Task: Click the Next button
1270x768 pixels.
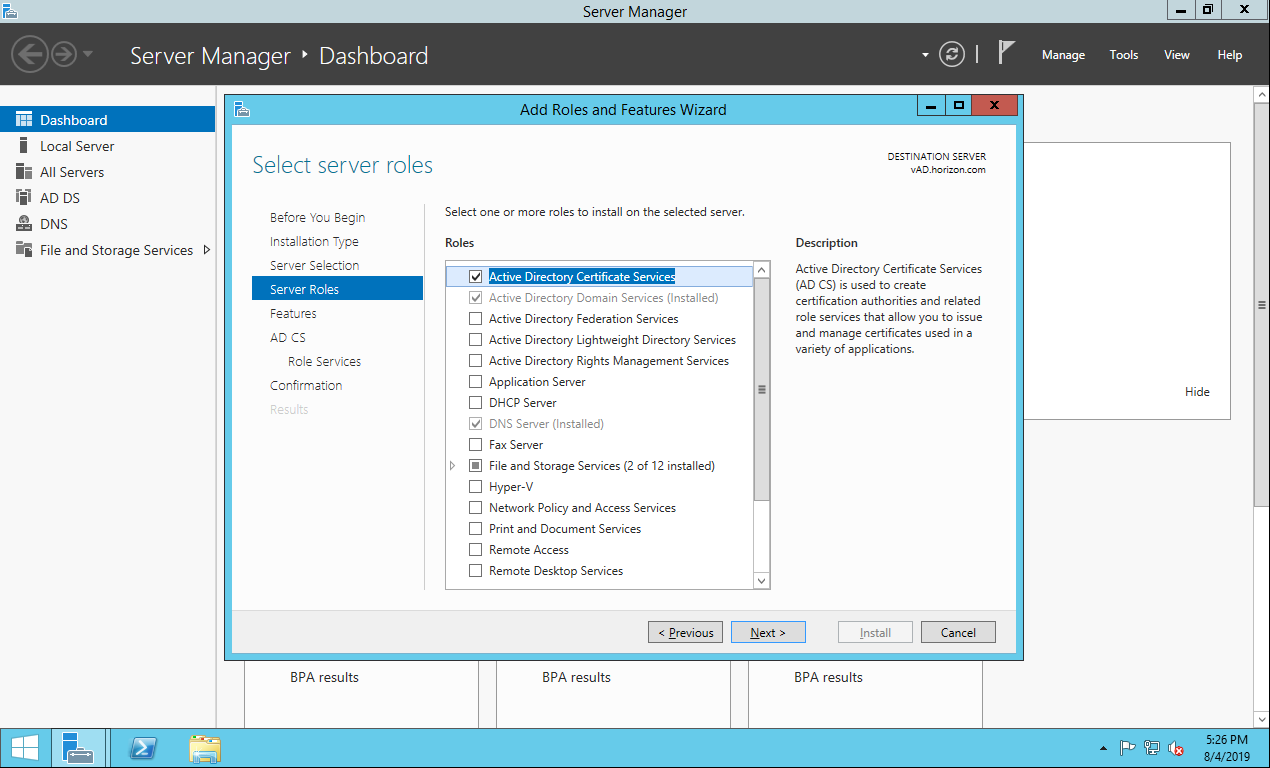Action: click(x=768, y=632)
